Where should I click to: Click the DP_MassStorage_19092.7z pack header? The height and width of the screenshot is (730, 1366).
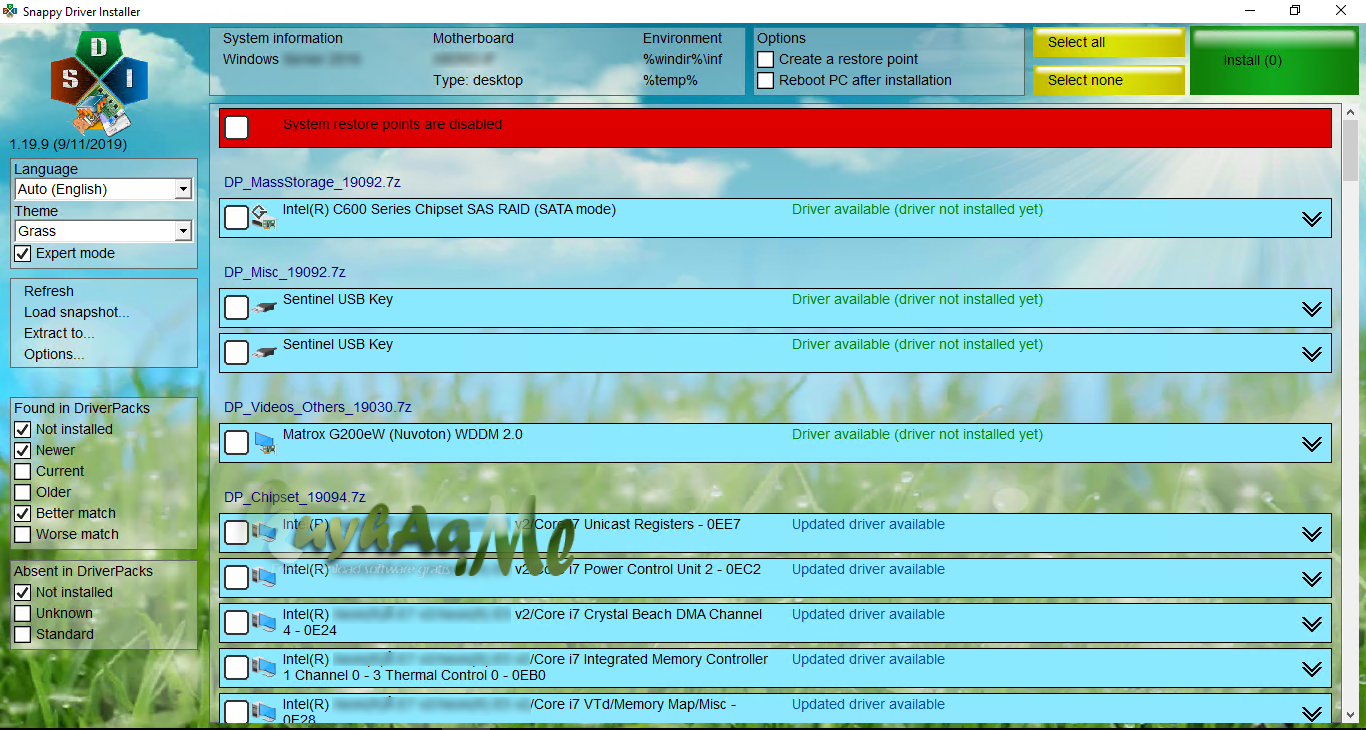pos(312,182)
